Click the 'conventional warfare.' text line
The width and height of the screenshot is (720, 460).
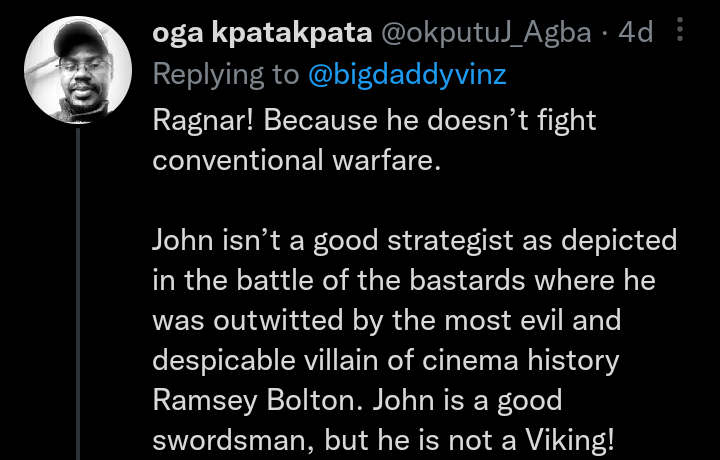click(296, 161)
